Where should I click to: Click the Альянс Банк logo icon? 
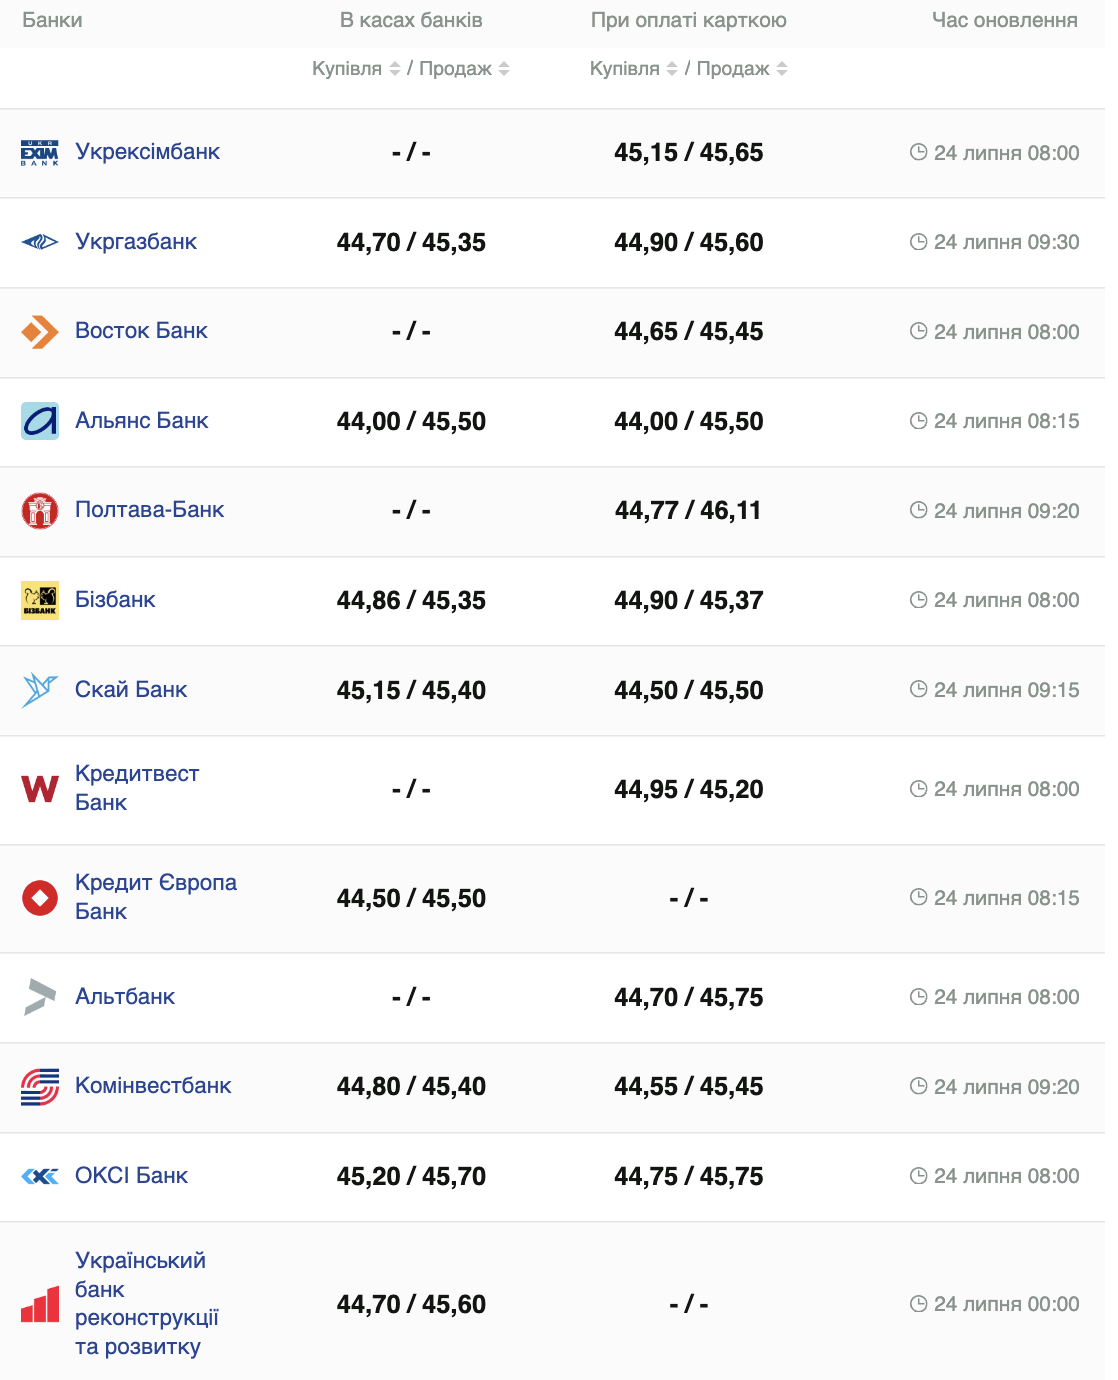point(40,421)
